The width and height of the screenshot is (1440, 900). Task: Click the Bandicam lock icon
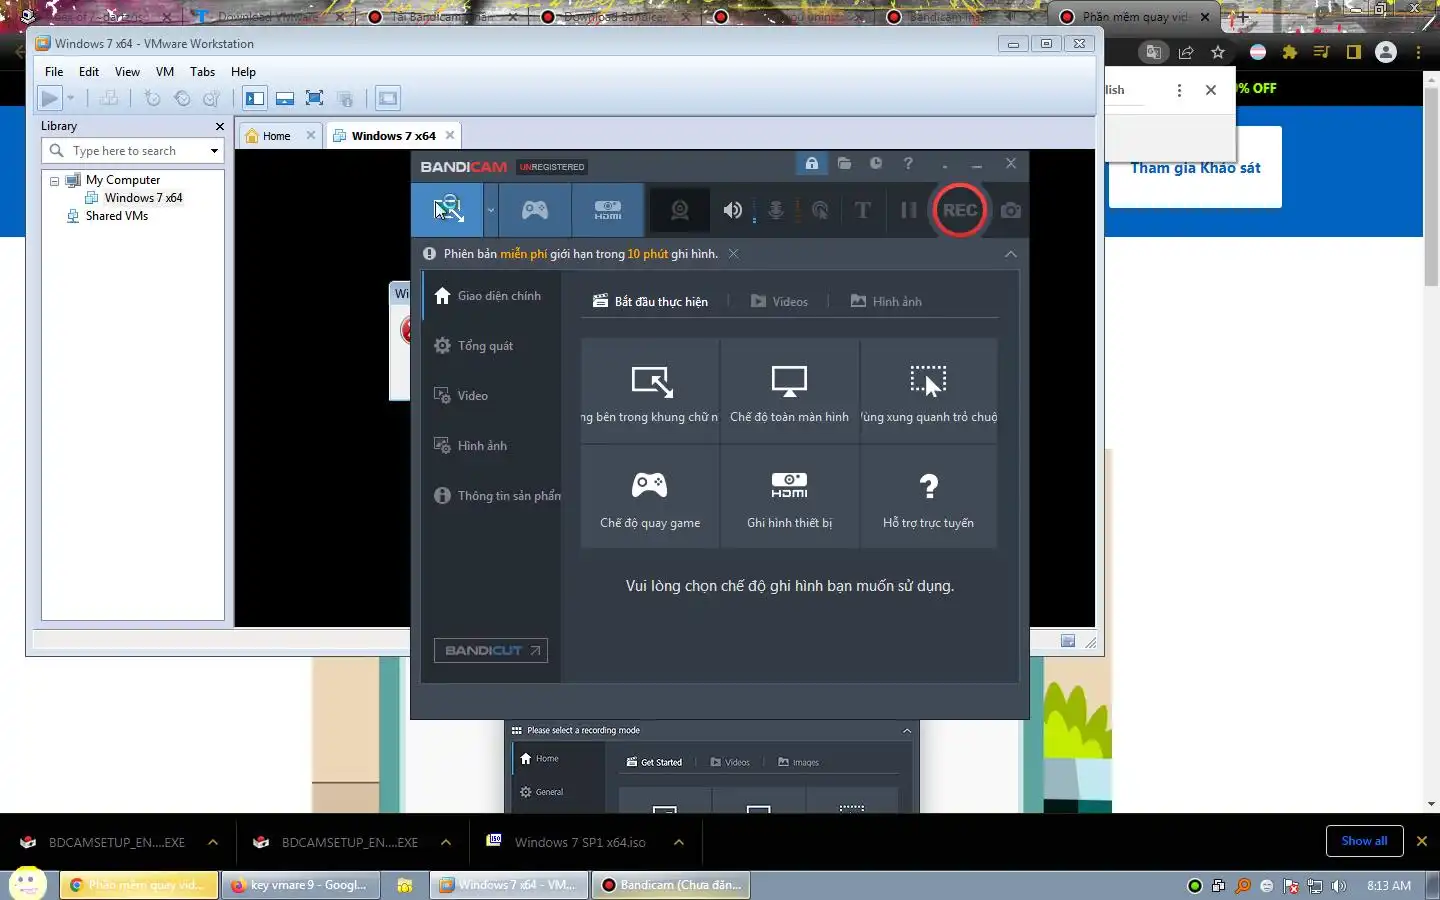pos(811,163)
